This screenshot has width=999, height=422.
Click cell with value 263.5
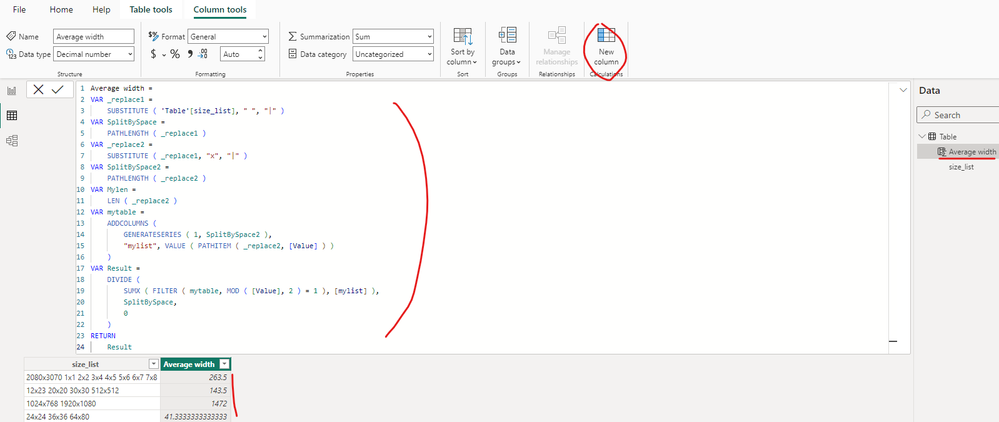tap(196, 377)
